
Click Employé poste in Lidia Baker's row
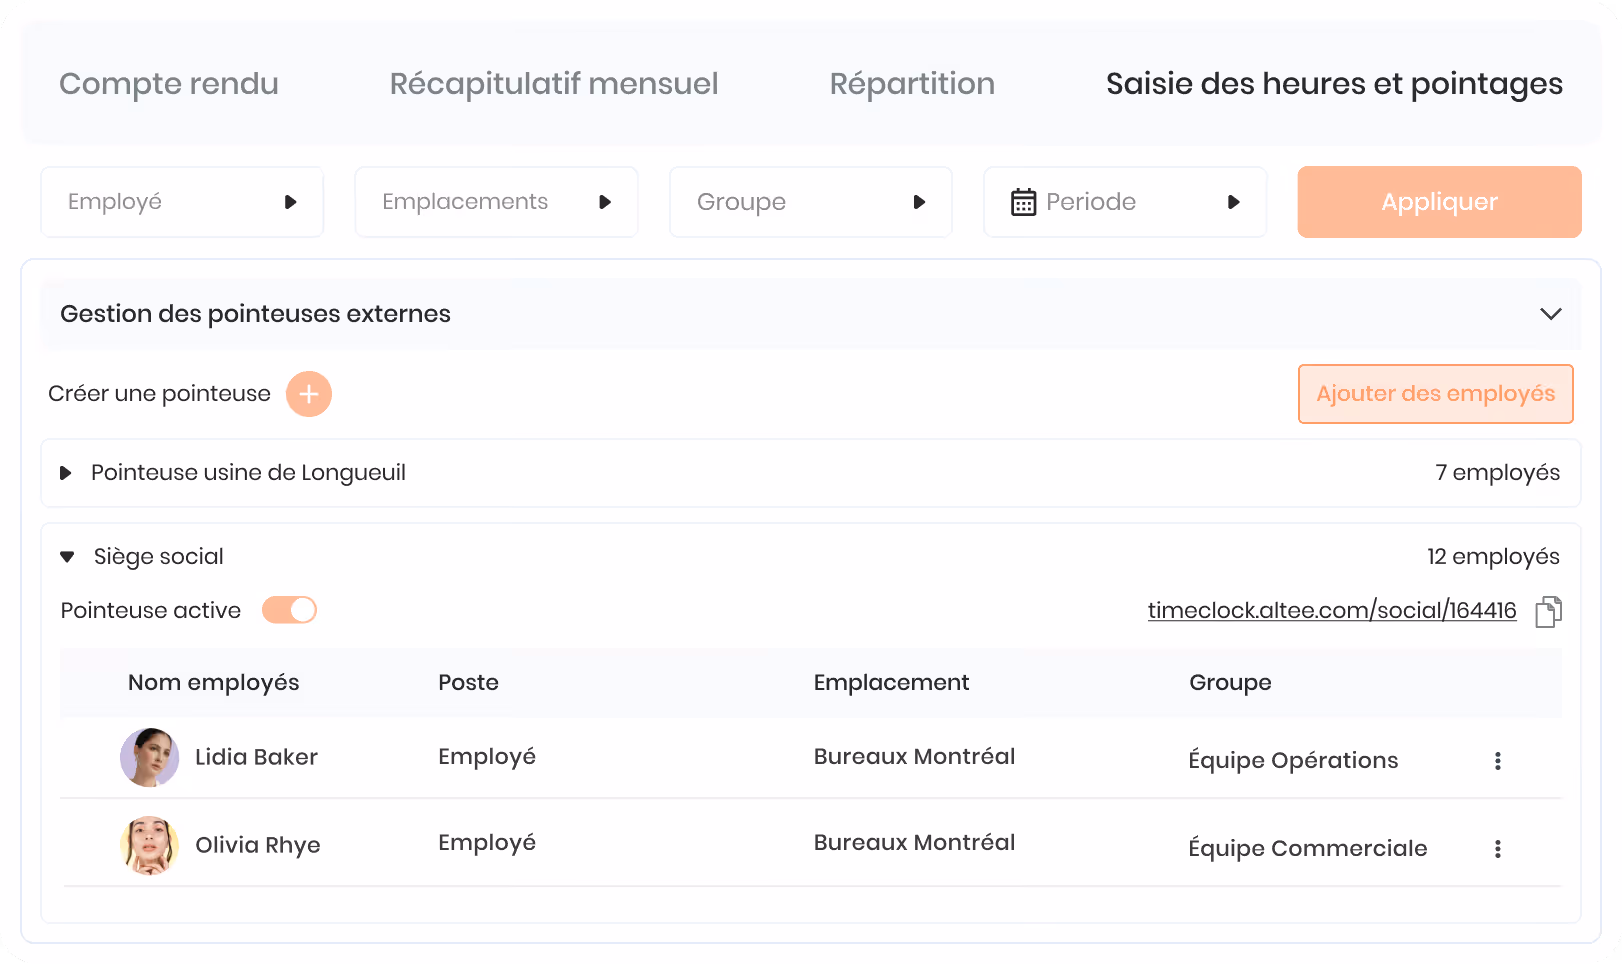click(487, 757)
